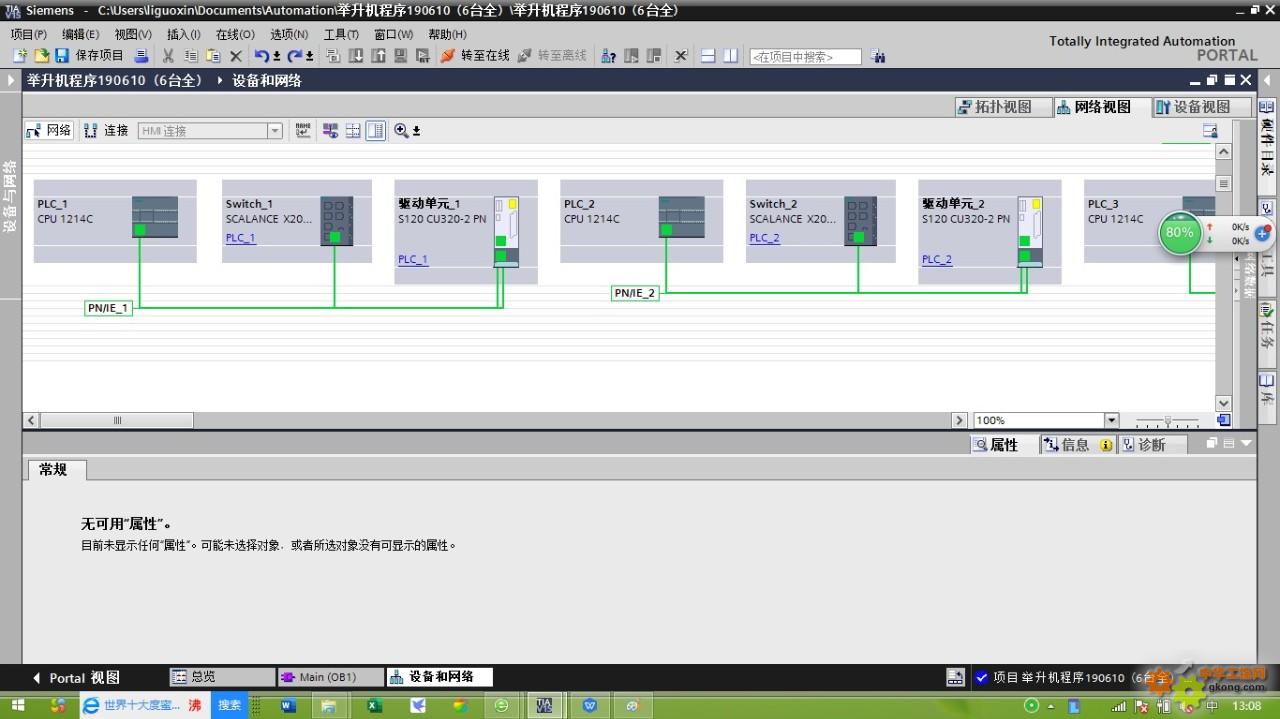
Task: Click the split editor horizontally icon
Action: [x=708, y=56]
